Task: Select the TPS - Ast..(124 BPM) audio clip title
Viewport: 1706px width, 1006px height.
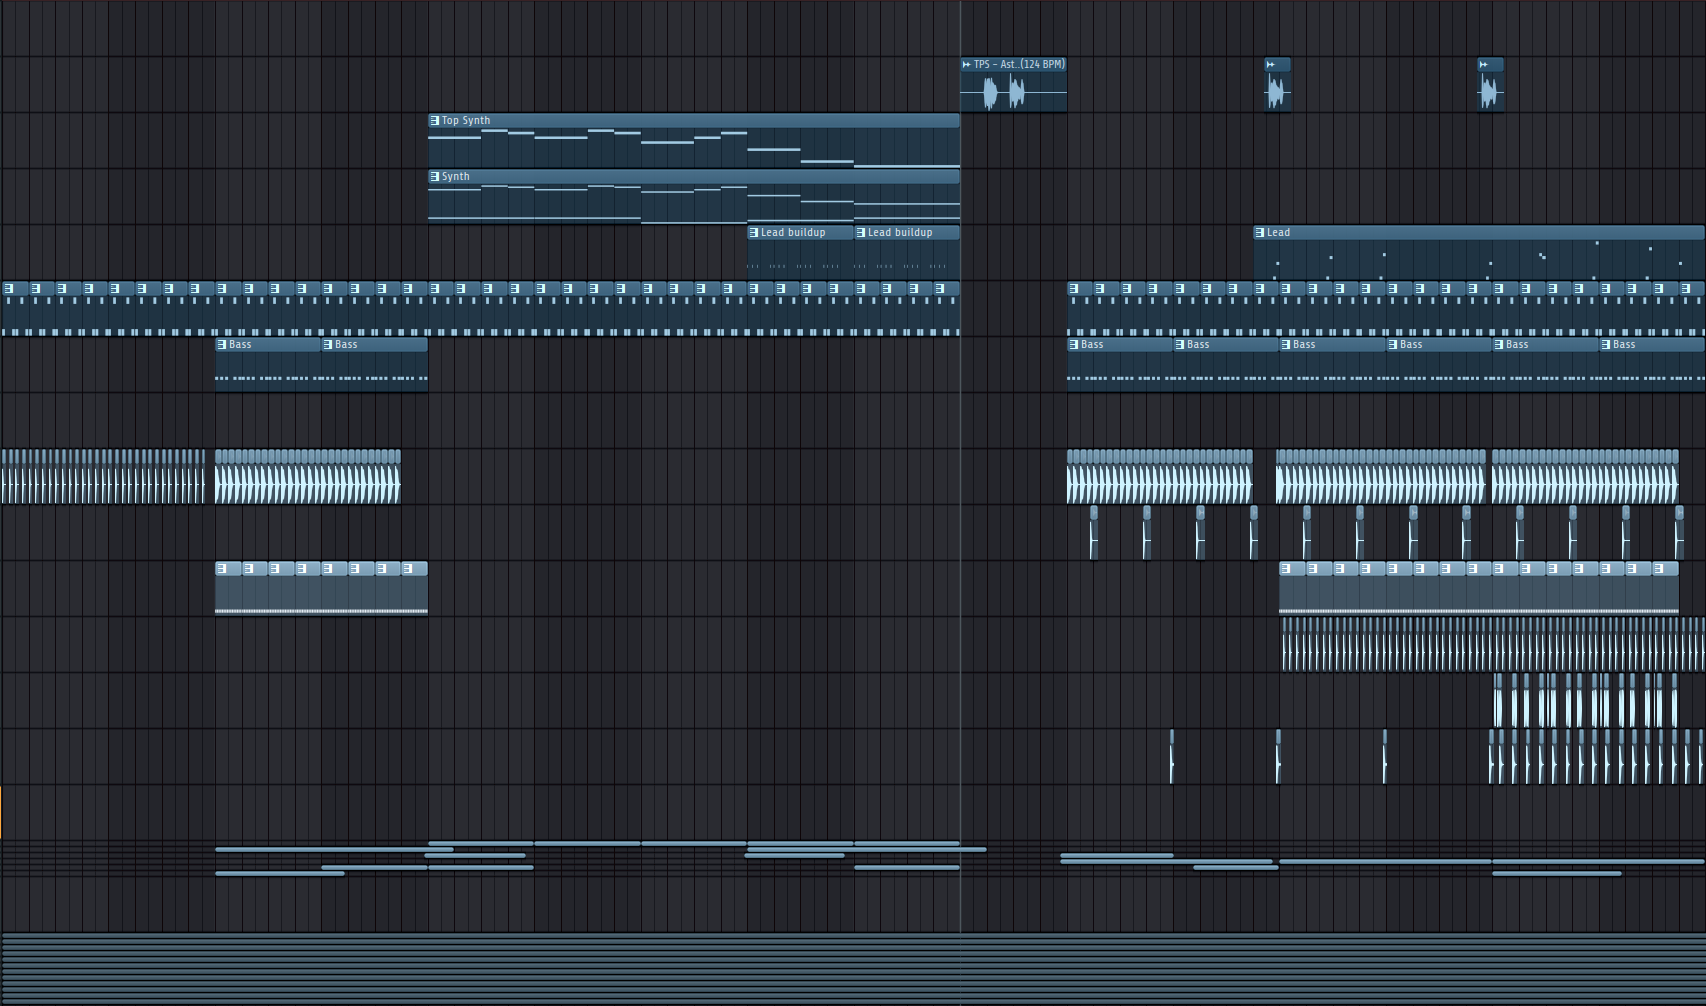Action: coord(1019,64)
